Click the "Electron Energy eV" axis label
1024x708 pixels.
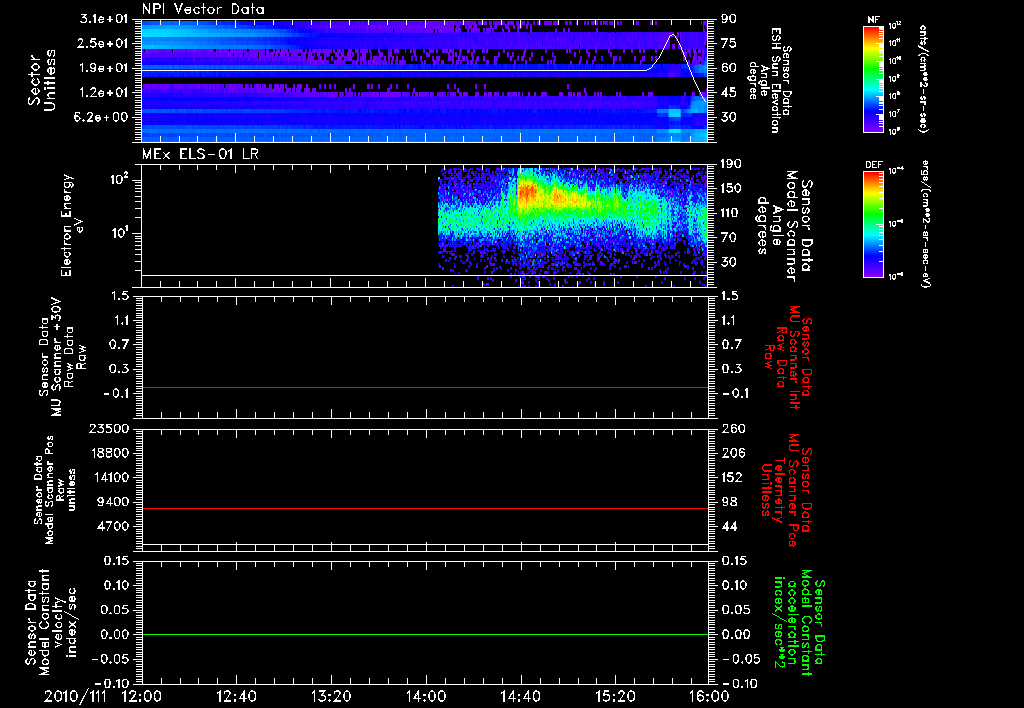70,225
